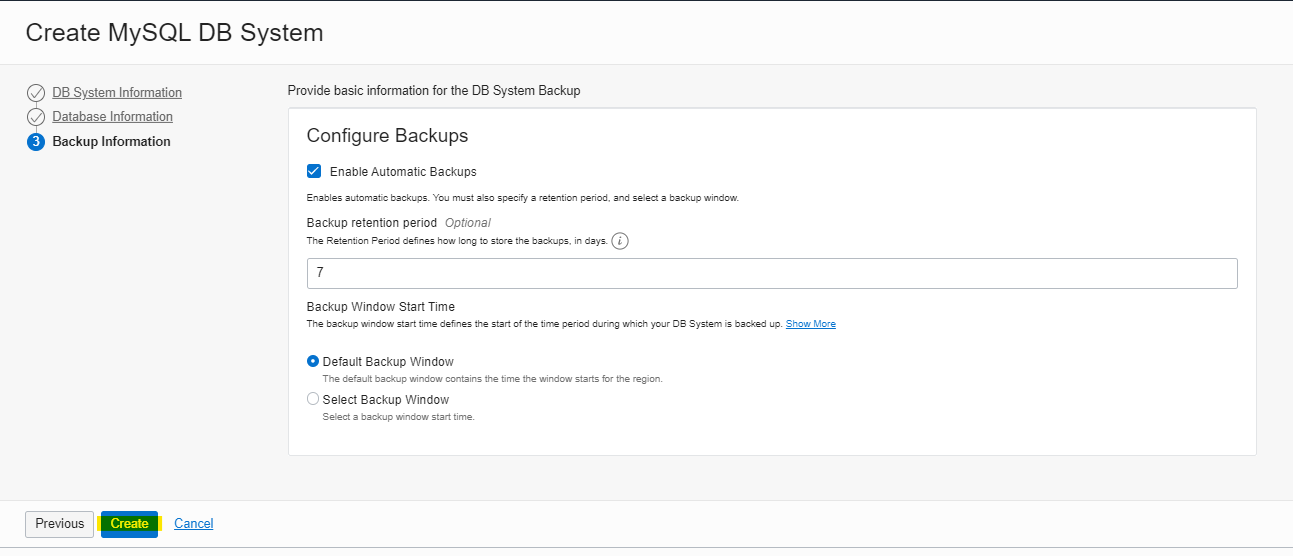Click the Backup Information step label
Image resolution: width=1293 pixels, height=556 pixels.
click(111, 142)
